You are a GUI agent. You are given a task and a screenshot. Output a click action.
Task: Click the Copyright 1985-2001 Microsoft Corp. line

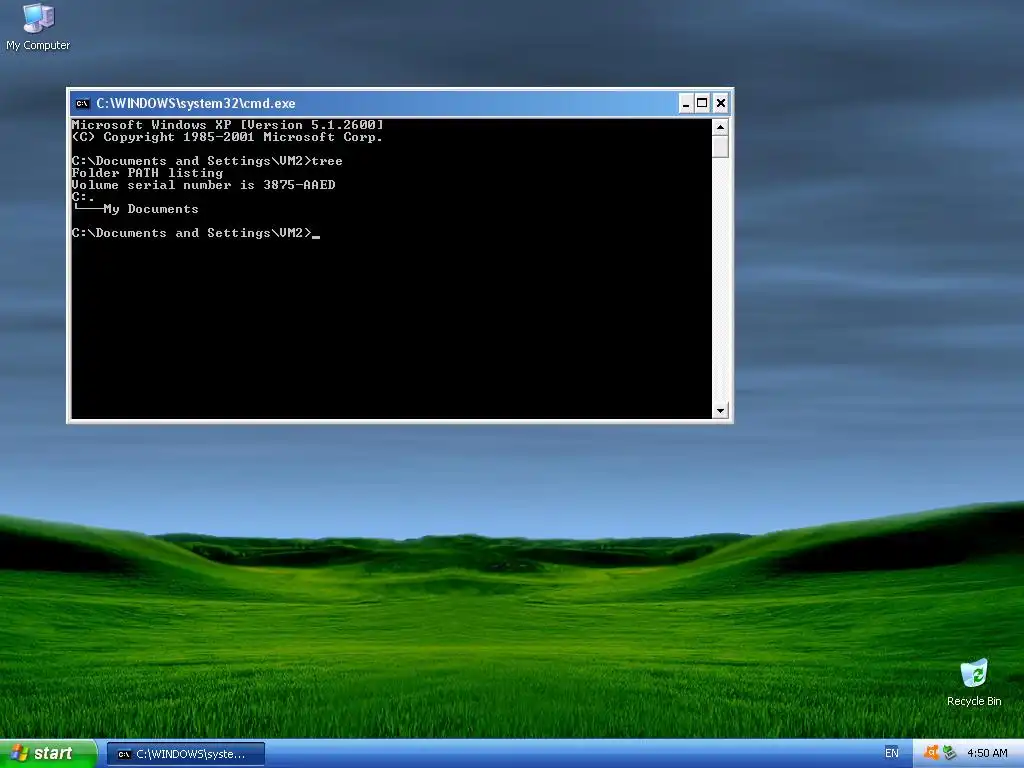(227, 137)
